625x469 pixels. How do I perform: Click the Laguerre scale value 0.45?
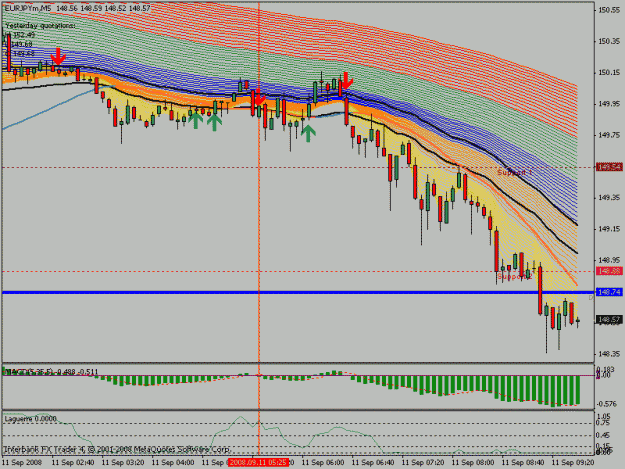point(604,436)
